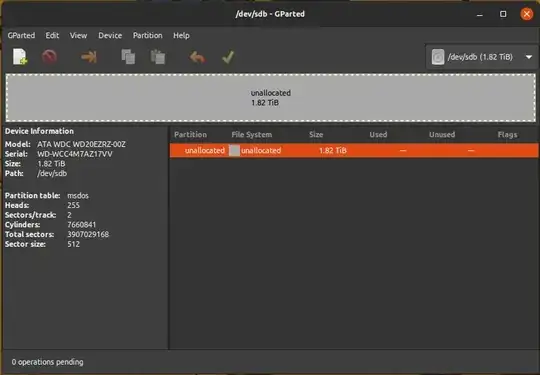Sort by the Size column header
This screenshot has width=540, height=375.
coord(316,135)
